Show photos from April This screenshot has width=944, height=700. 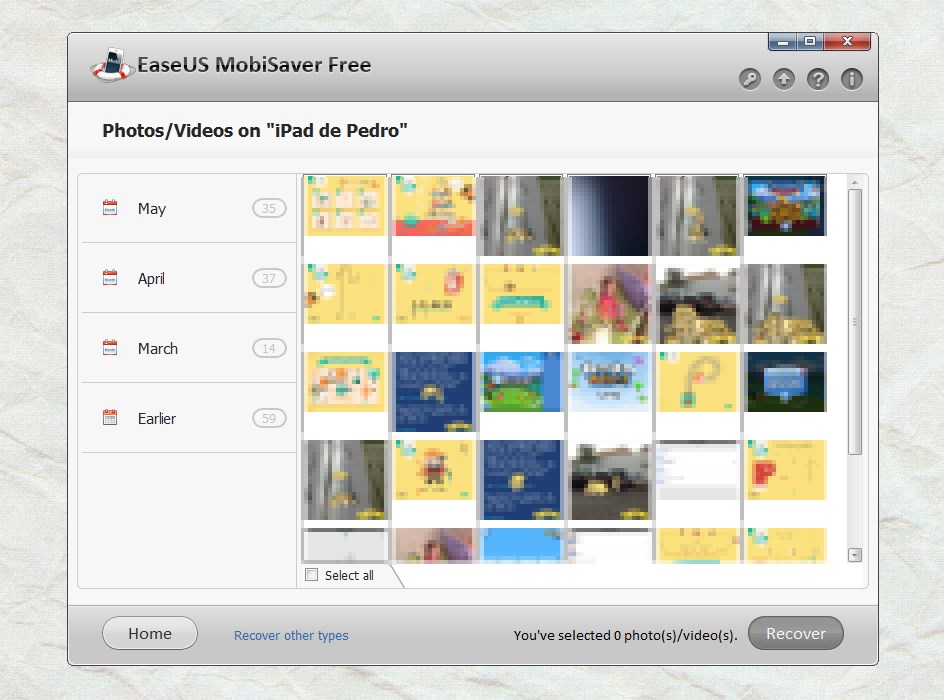189,278
